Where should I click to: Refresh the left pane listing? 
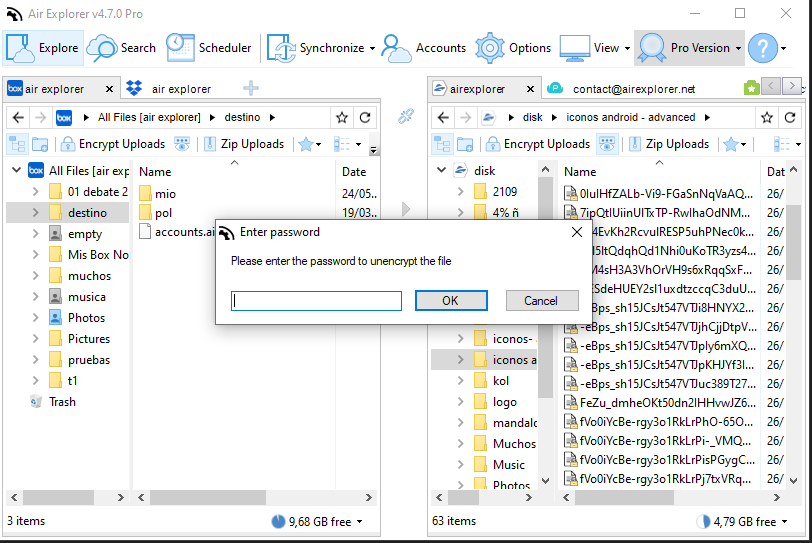pyautogui.click(x=365, y=118)
